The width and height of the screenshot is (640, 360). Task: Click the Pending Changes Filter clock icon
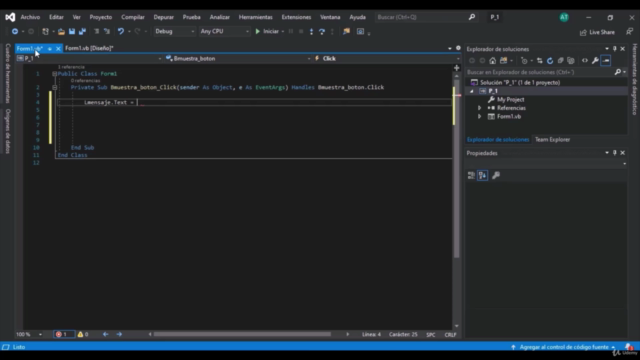pyautogui.click(x=524, y=60)
